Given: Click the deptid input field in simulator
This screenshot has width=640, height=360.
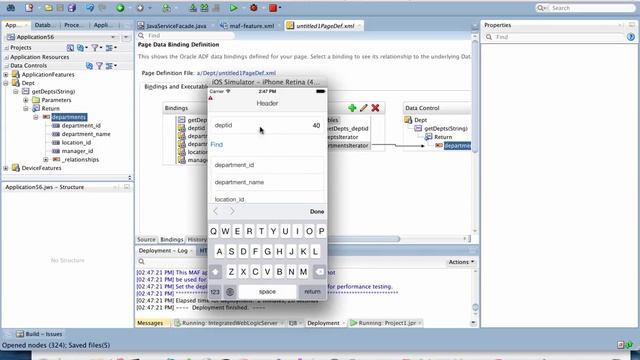Looking at the screenshot, I should pos(267,125).
